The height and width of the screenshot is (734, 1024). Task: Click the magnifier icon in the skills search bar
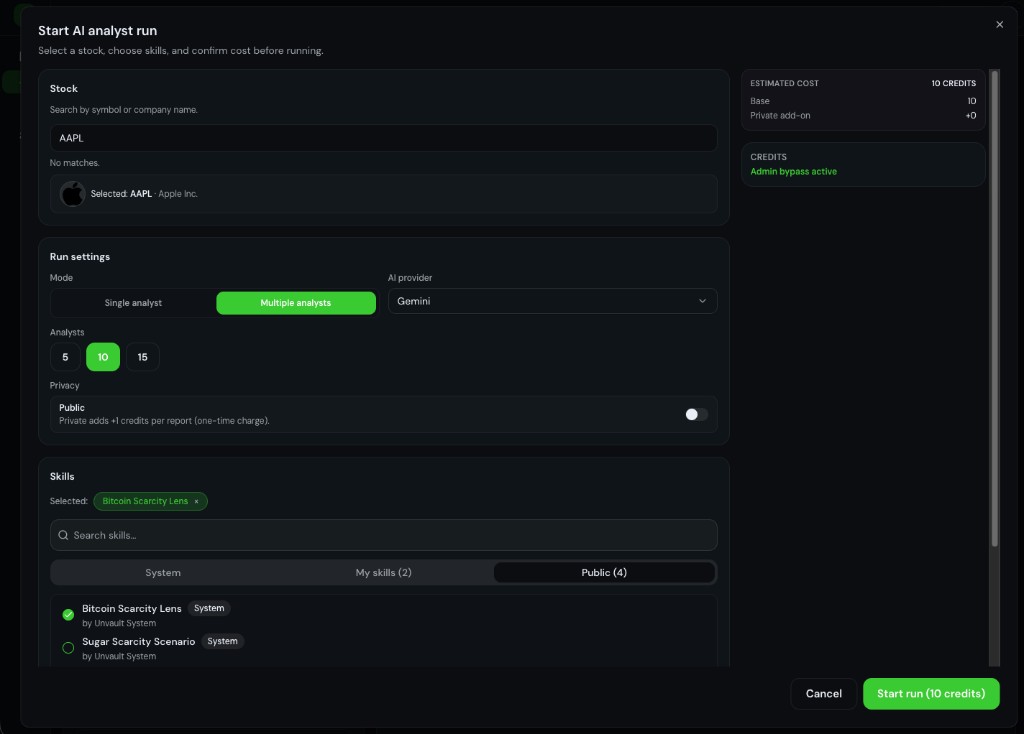click(63, 535)
